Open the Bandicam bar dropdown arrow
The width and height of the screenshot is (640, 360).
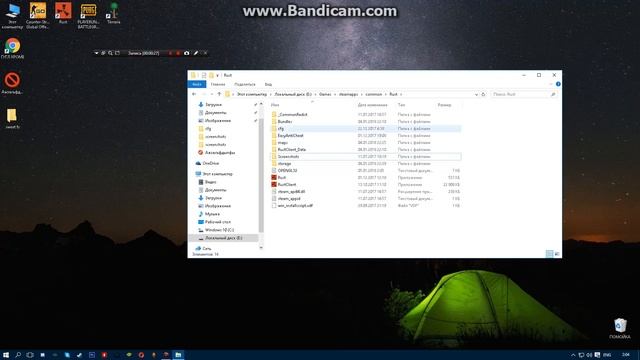click(96, 53)
